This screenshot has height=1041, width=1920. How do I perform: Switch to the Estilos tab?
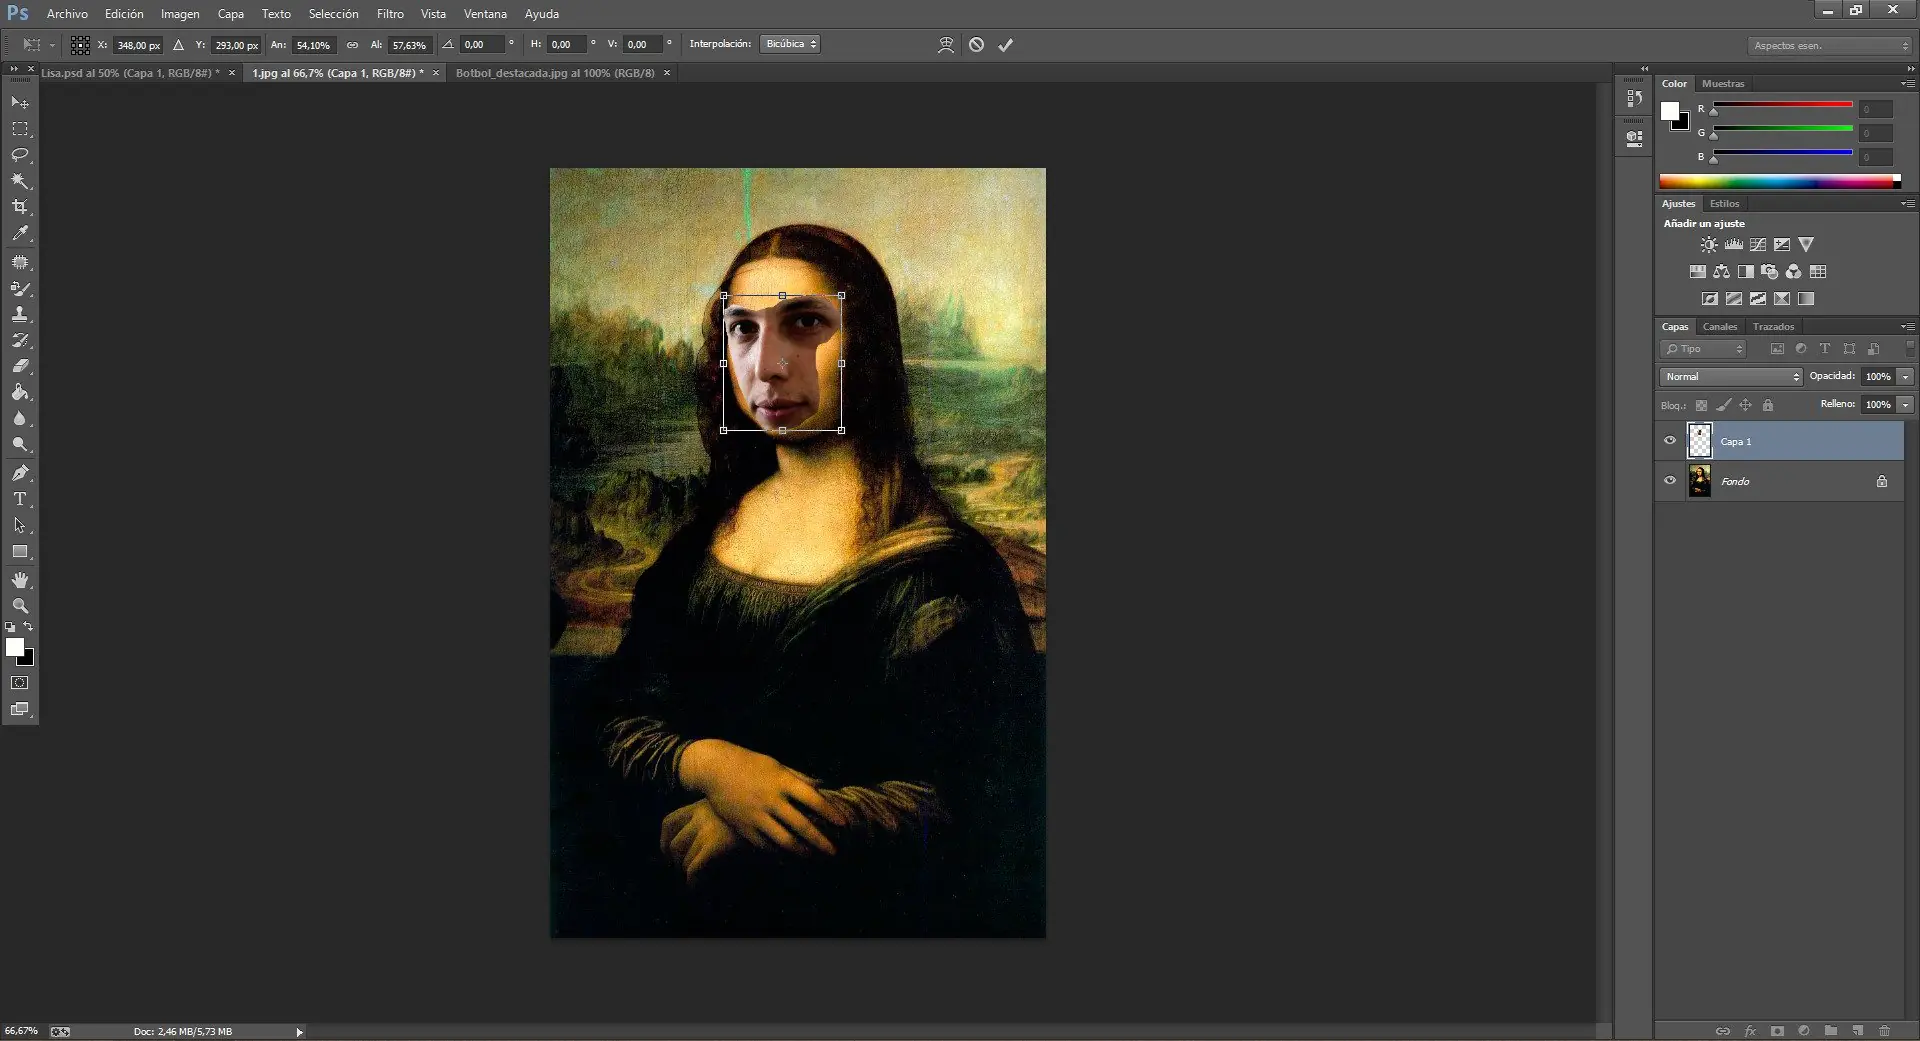(1725, 204)
